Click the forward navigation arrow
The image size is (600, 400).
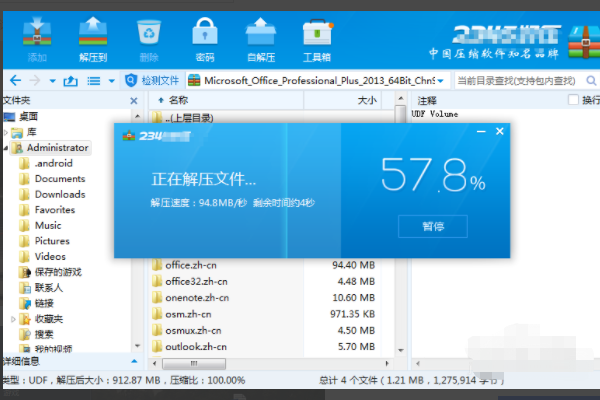tap(35, 80)
